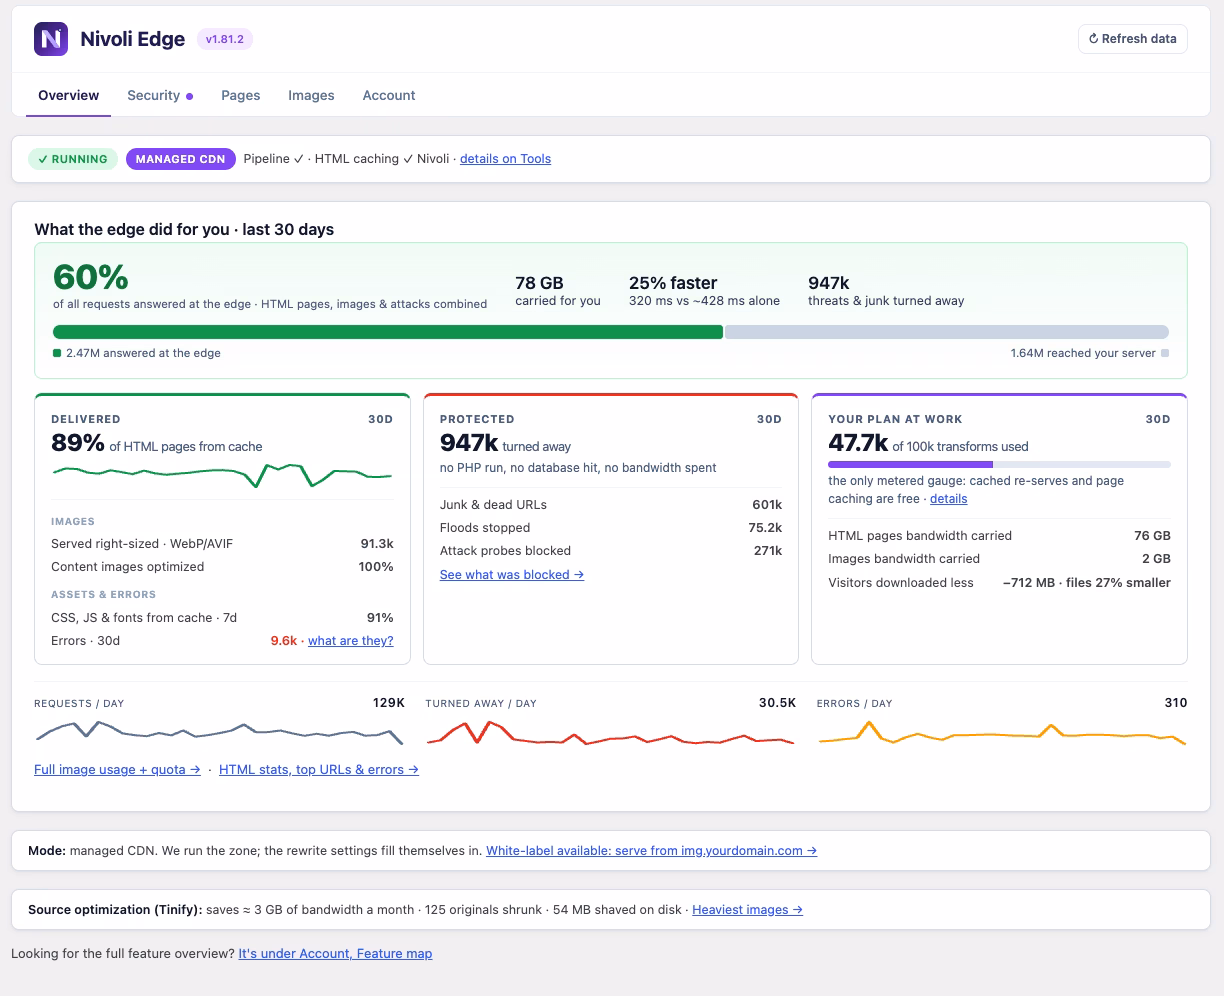The image size is (1224, 996).
Task: Open 'Full image usage + quota' link
Action: tap(117, 770)
